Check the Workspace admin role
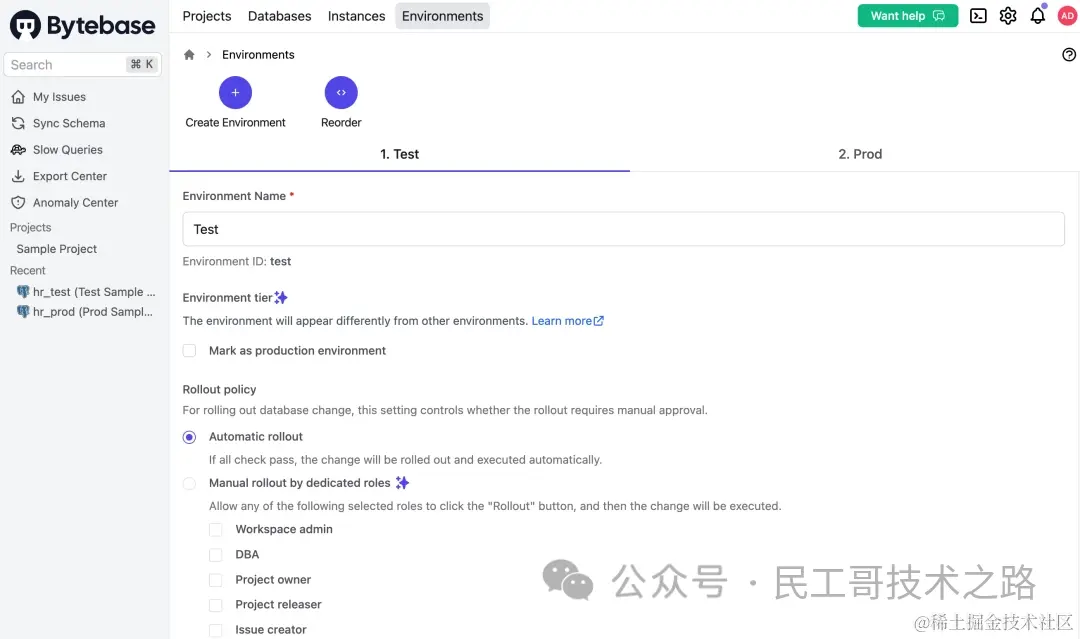 (x=216, y=530)
